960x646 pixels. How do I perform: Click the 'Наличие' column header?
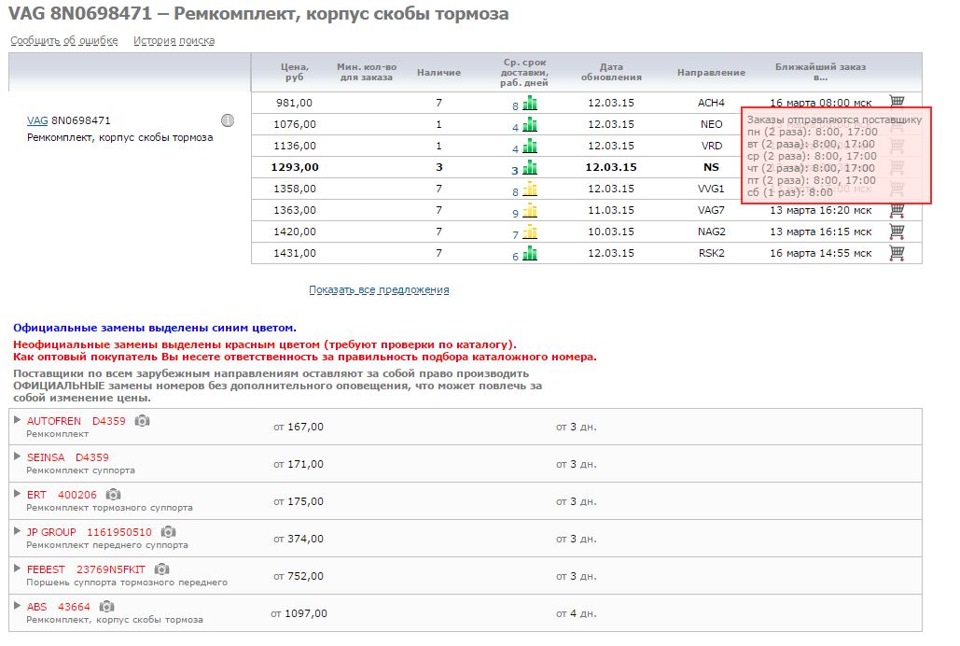(439, 72)
